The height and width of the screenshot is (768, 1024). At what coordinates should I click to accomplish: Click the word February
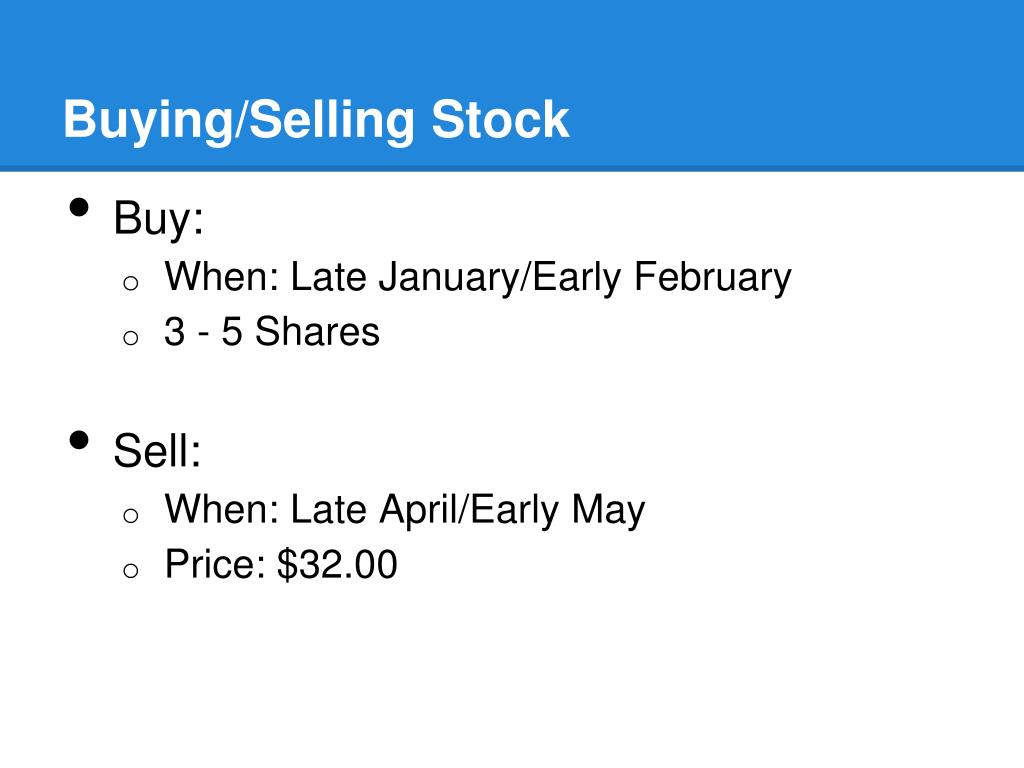pyautogui.click(x=712, y=278)
